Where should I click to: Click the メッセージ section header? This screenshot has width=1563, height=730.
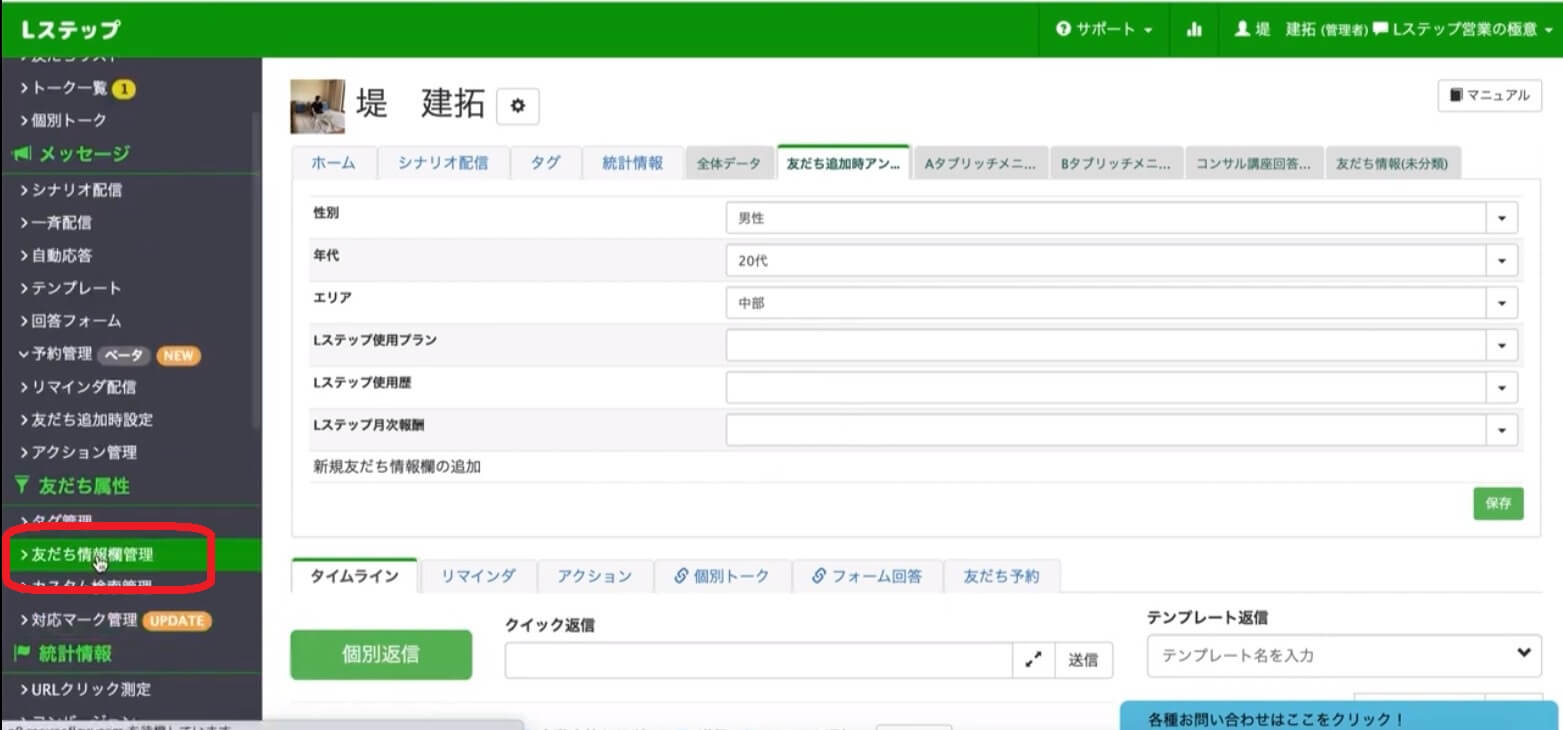tap(84, 153)
